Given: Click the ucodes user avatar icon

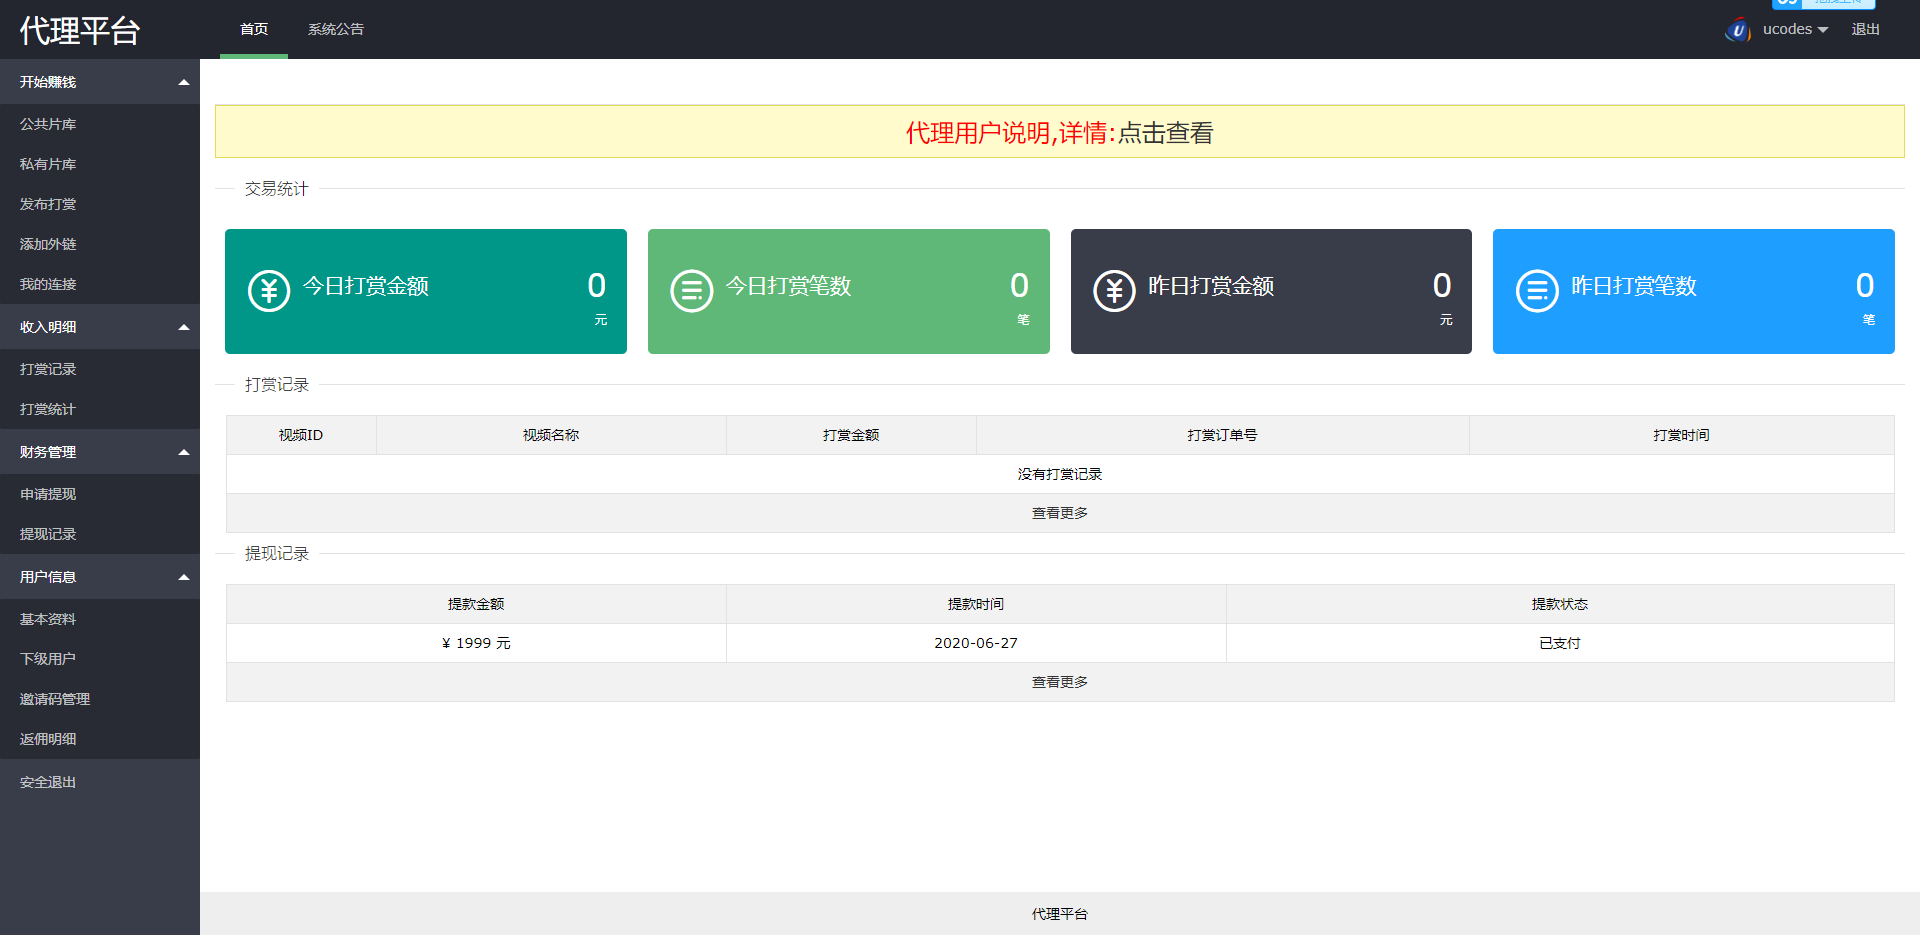Looking at the screenshot, I should pyautogui.click(x=1738, y=30).
